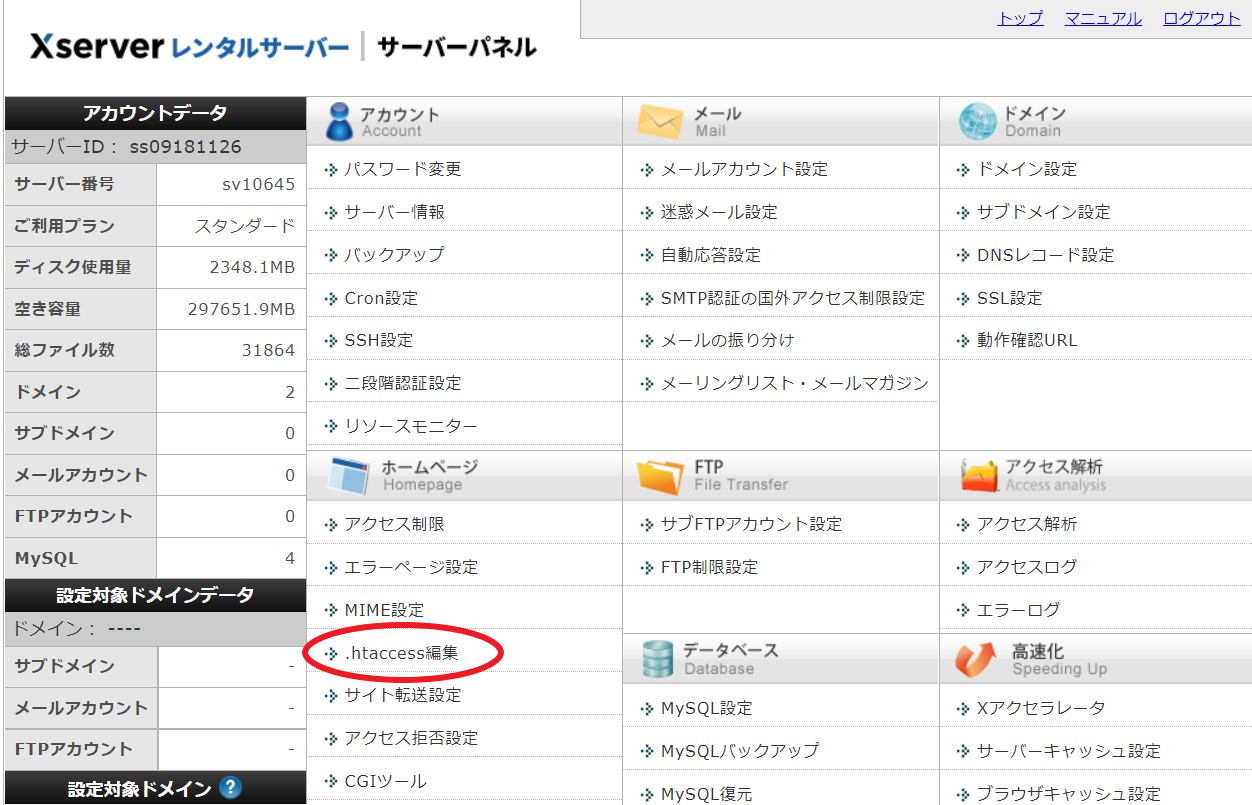The width and height of the screenshot is (1252, 805).
Task: Open サブドメイン設定
Action: [1044, 212]
